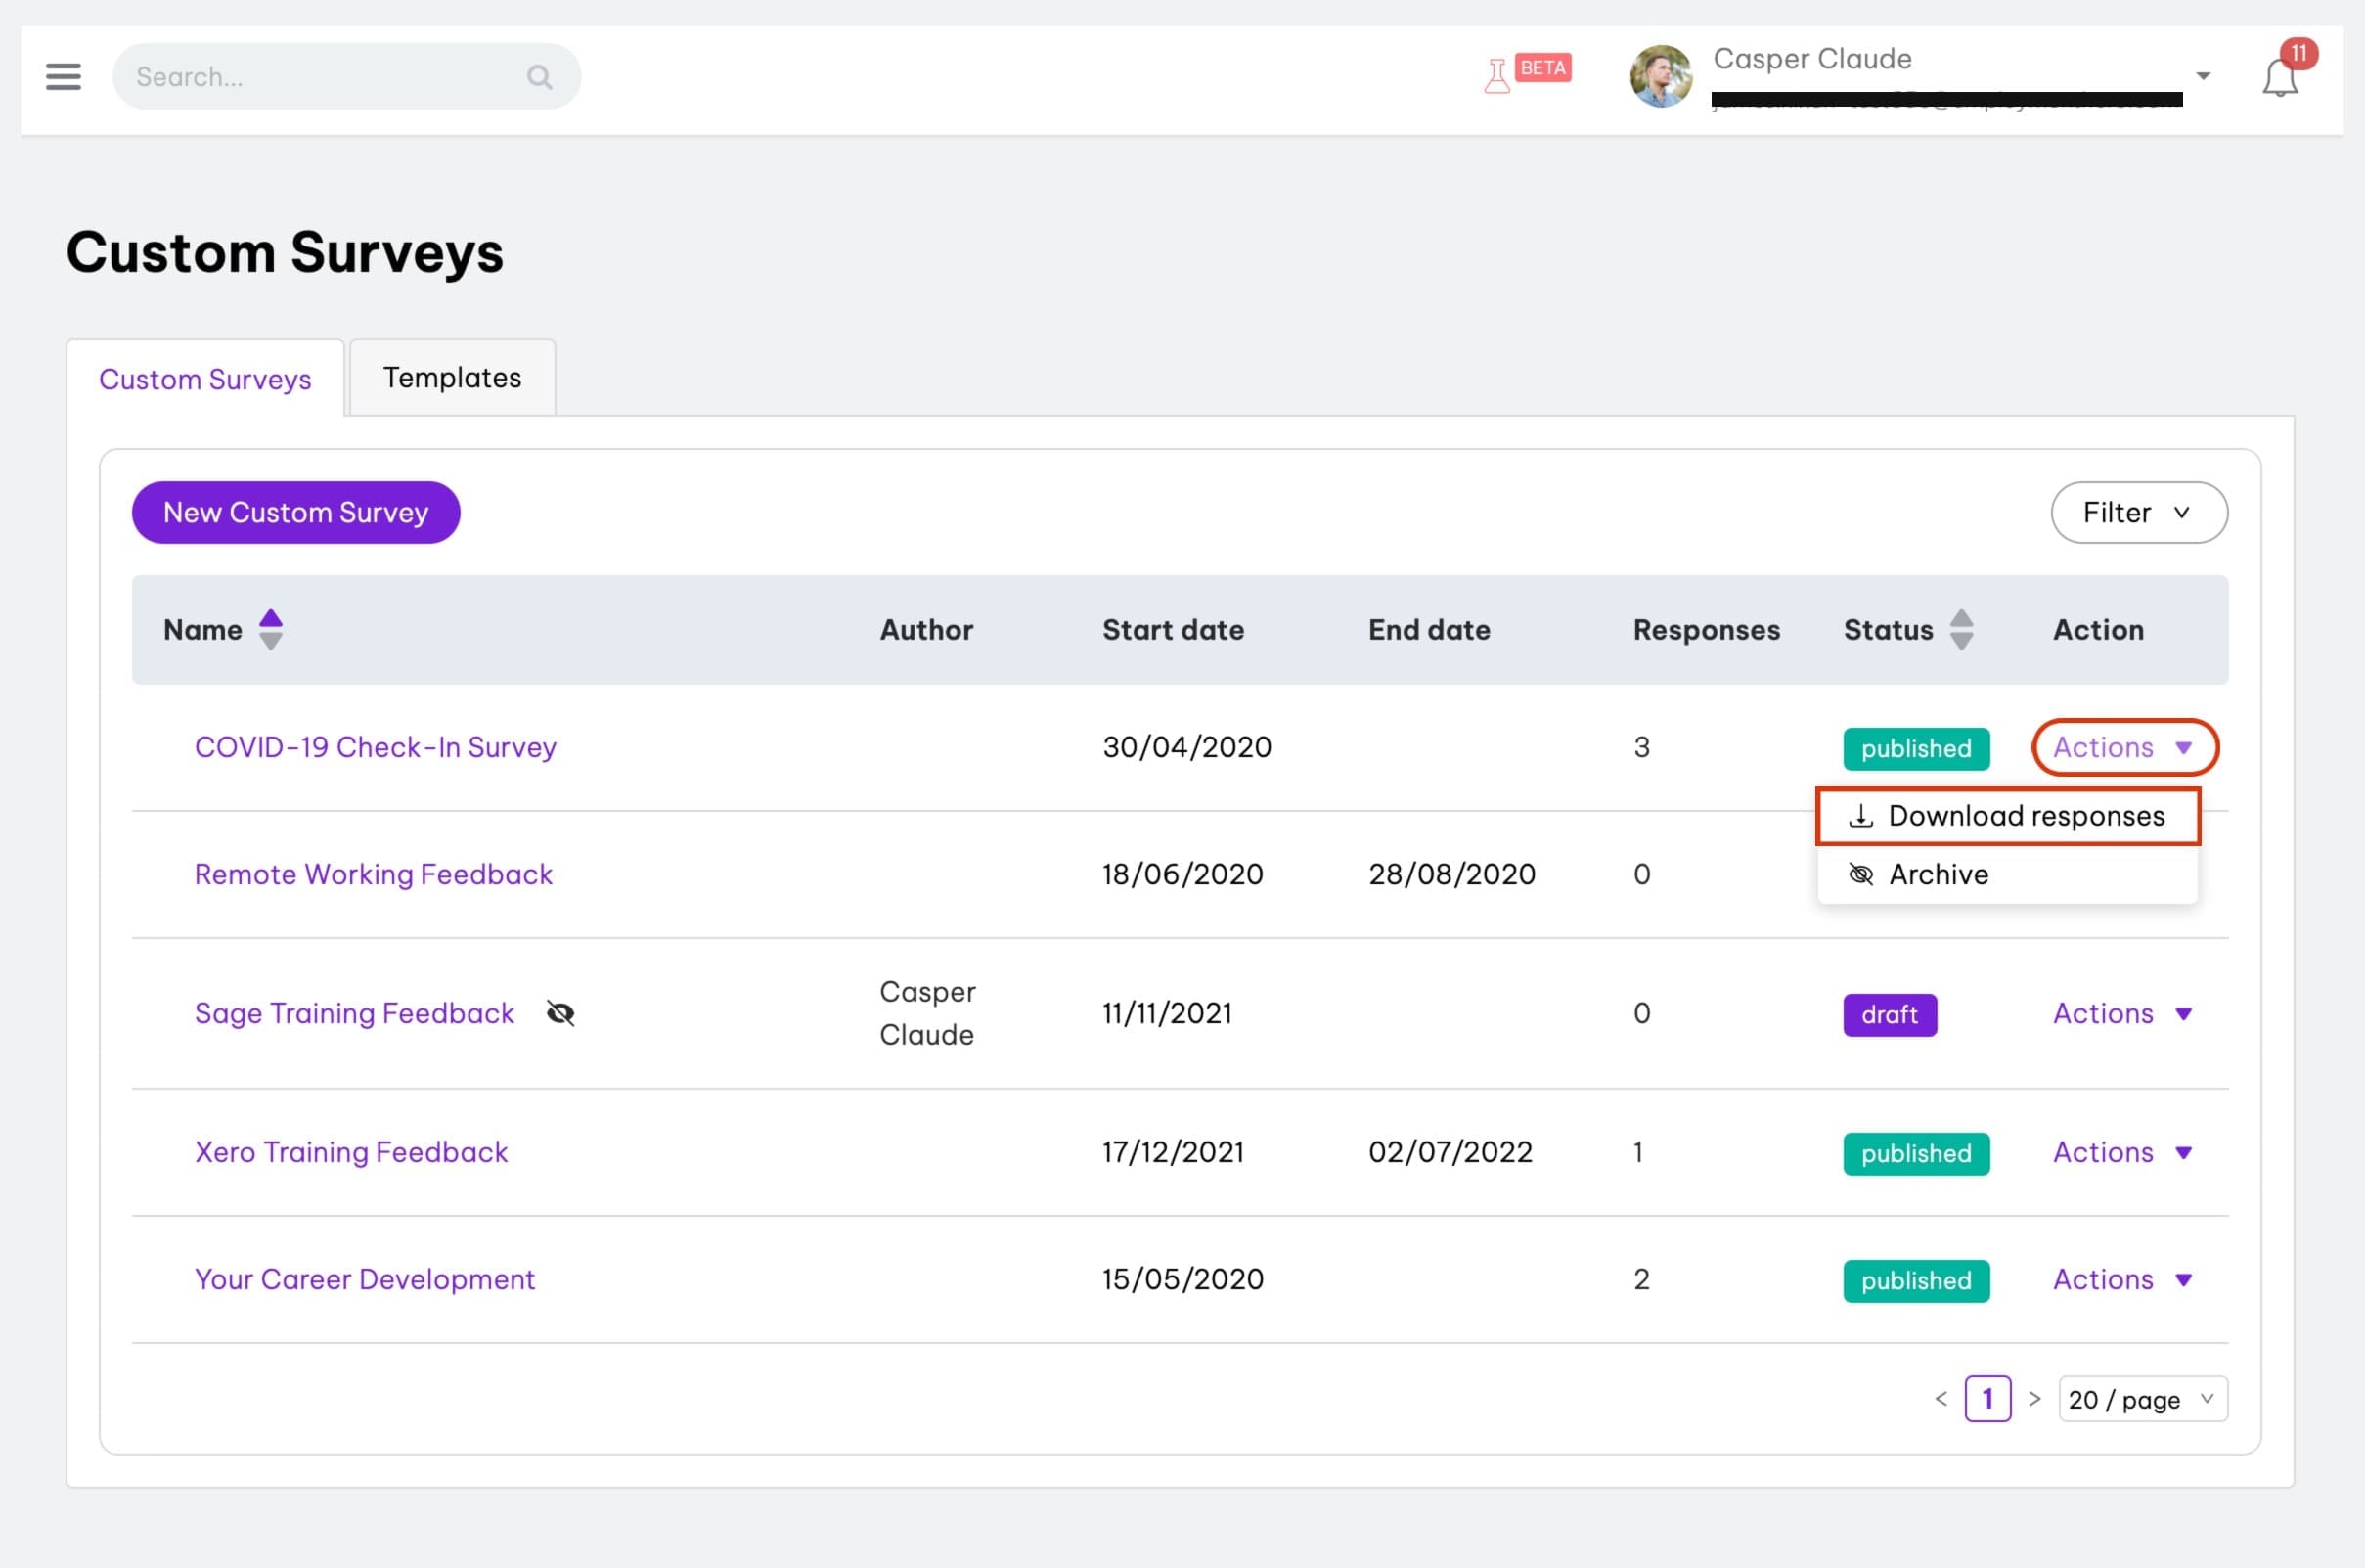Click the Start date column header
Image resolution: width=2365 pixels, height=1568 pixels.
coord(1173,629)
